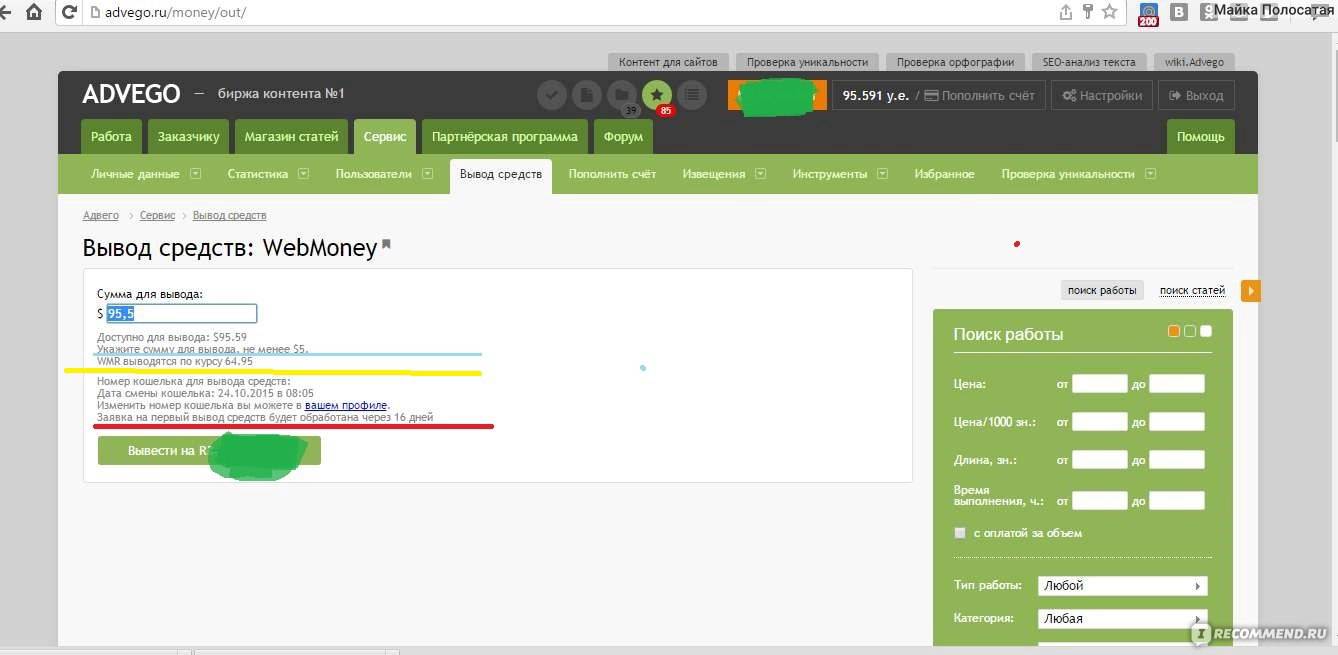Screen dimensions: 1338x655
Task: Click the ADVEGO logo
Action: 131,94
